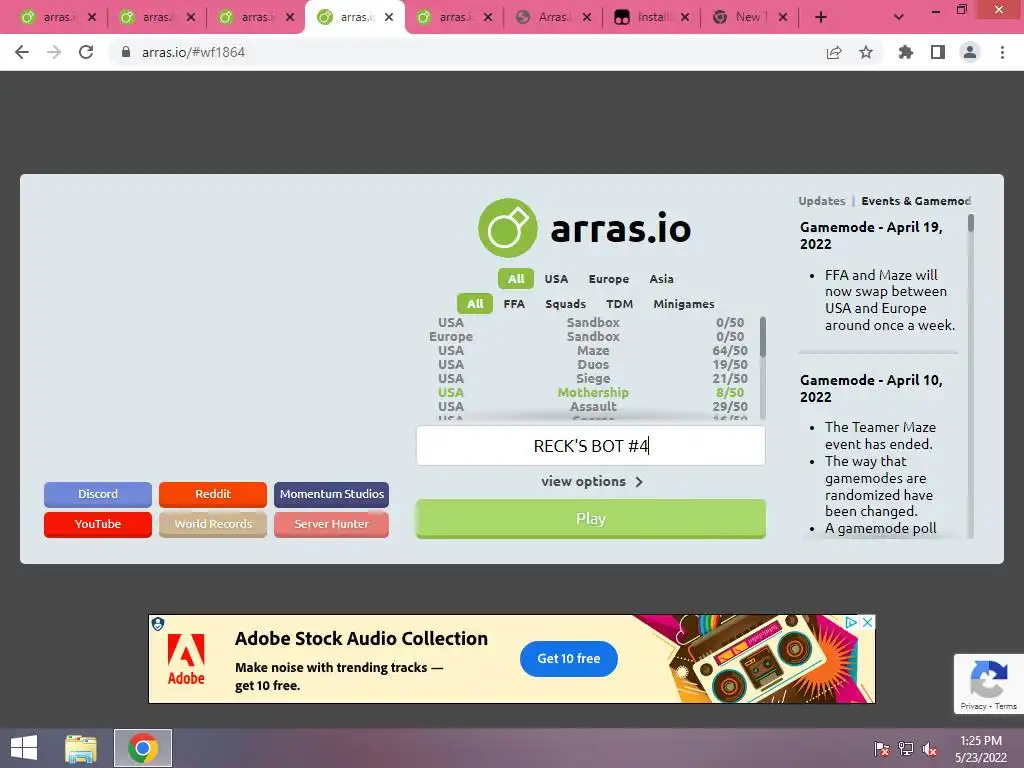
Task: Select the USA Sandbox 0/50 server
Action: (x=590, y=323)
